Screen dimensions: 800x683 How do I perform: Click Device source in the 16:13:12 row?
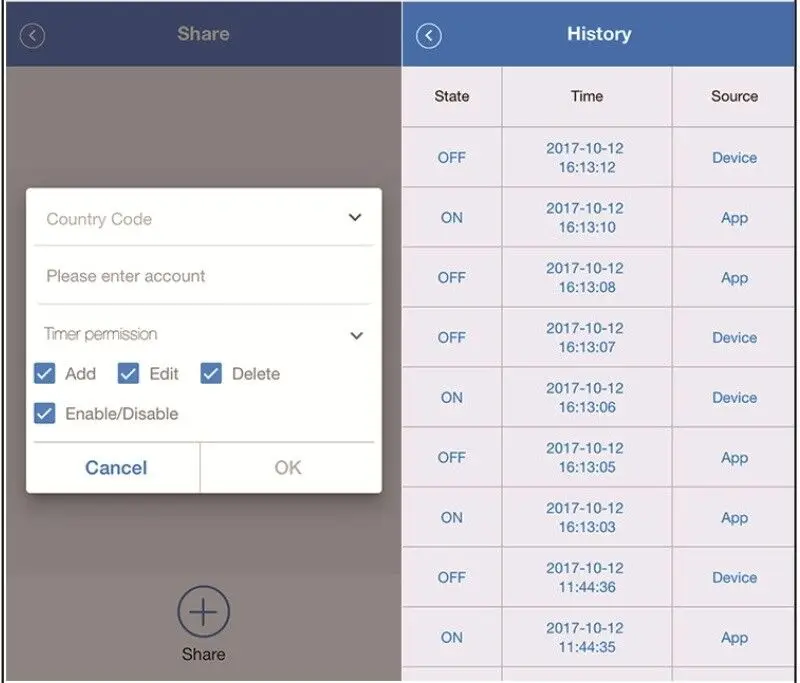734,158
